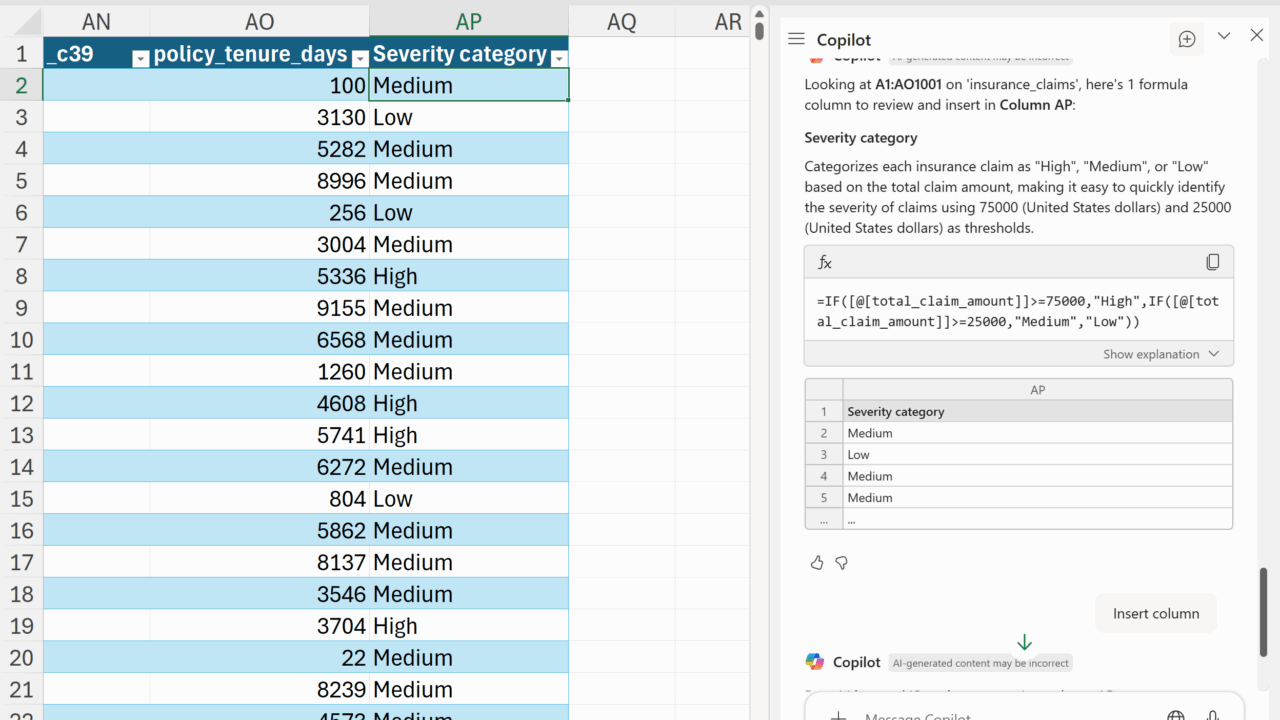Click the microphone icon in message box
Viewport: 1280px width, 720px height.
(1212, 715)
